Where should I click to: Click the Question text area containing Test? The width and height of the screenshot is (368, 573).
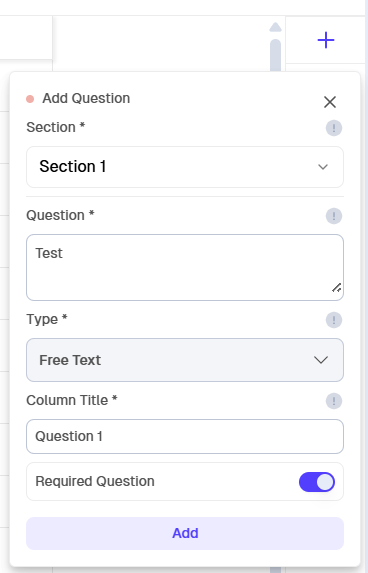(185, 267)
